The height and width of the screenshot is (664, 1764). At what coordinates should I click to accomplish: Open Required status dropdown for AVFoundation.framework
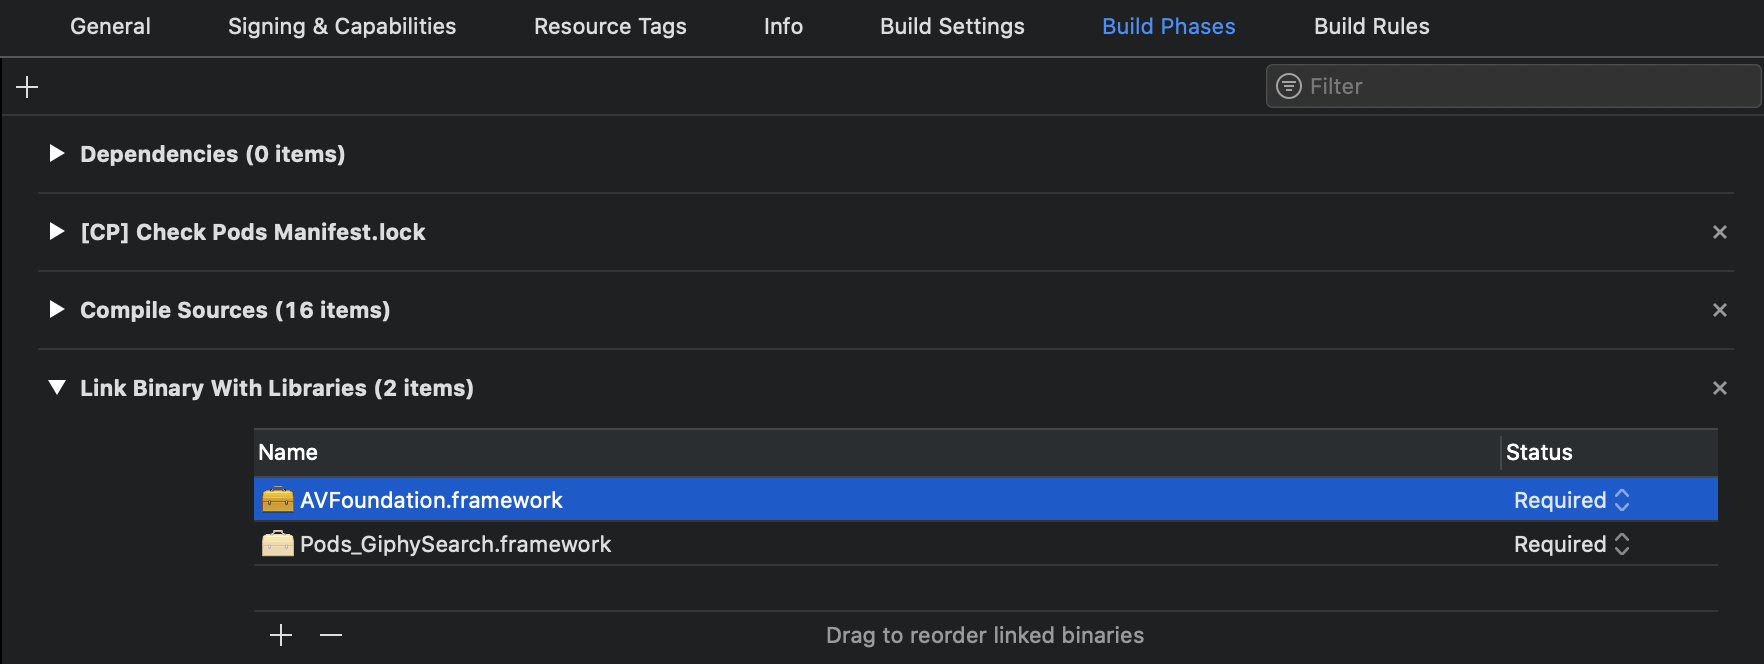pyautogui.click(x=1572, y=500)
